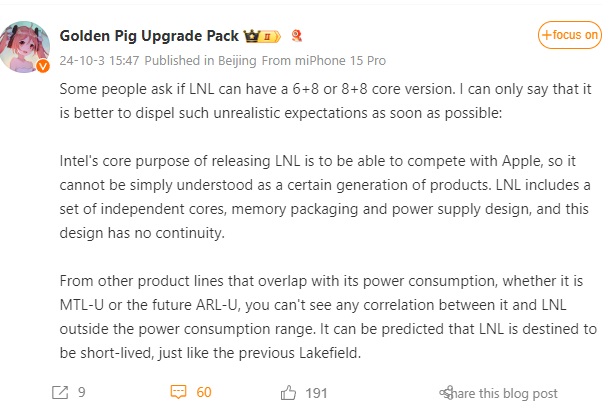610x410 pixels.
Task: Open the 24-10-3 15:47 timestamp link
Action: coord(99,61)
